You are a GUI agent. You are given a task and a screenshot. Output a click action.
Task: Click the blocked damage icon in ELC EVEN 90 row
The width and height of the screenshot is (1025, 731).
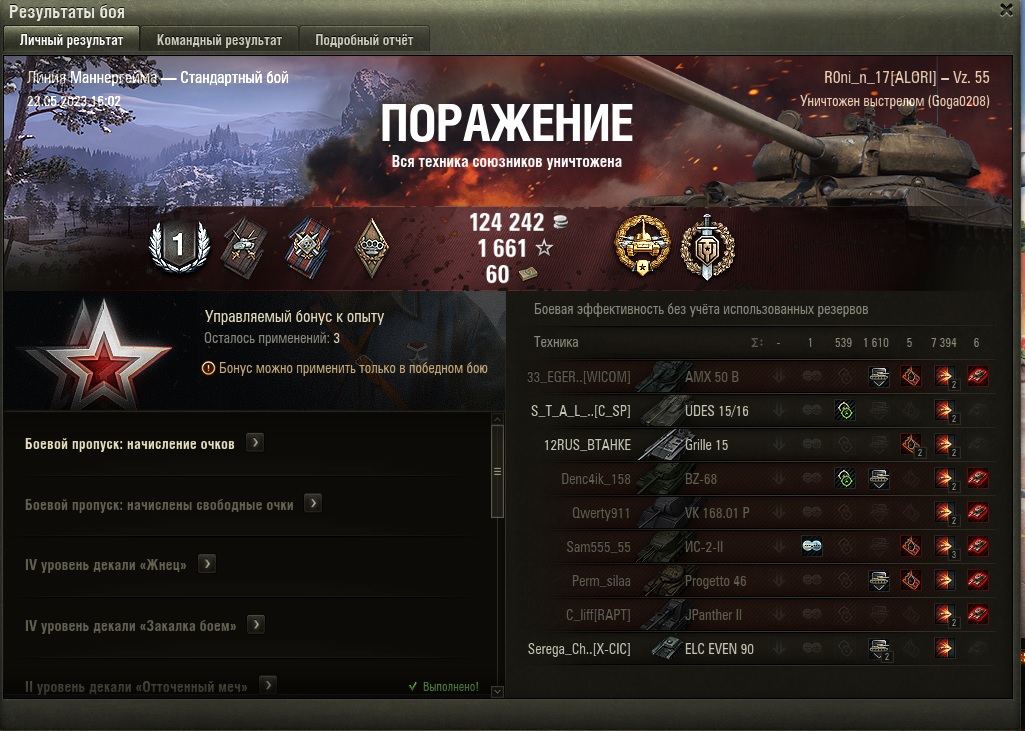point(879,649)
